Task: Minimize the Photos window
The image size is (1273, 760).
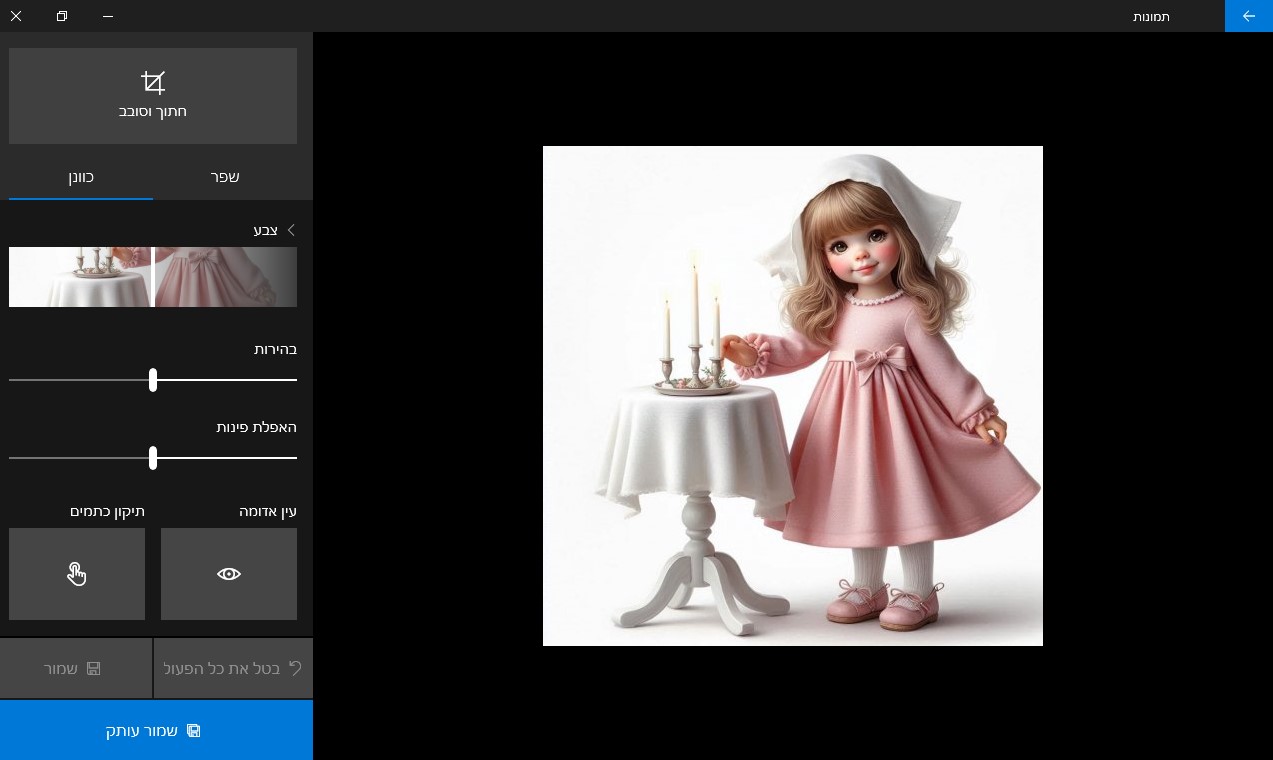Action: coord(108,16)
